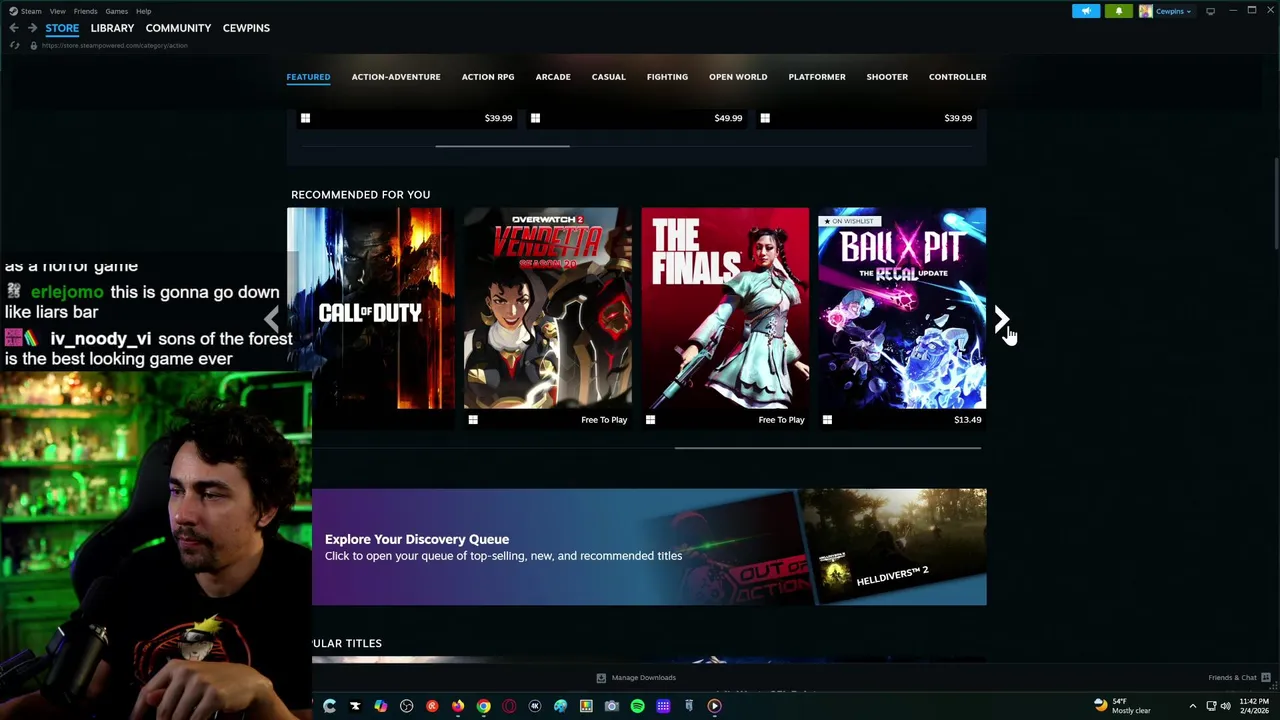Open the 4K downloader taskbar icon

point(535,706)
